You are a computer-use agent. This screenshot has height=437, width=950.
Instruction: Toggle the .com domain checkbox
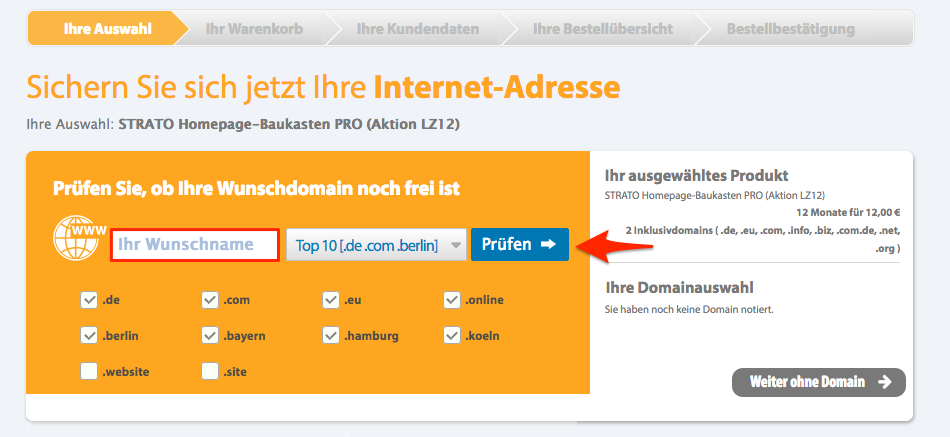210,299
